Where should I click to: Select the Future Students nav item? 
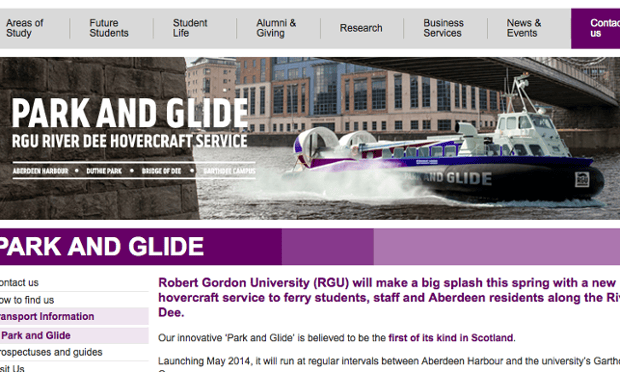[x=109, y=28]
